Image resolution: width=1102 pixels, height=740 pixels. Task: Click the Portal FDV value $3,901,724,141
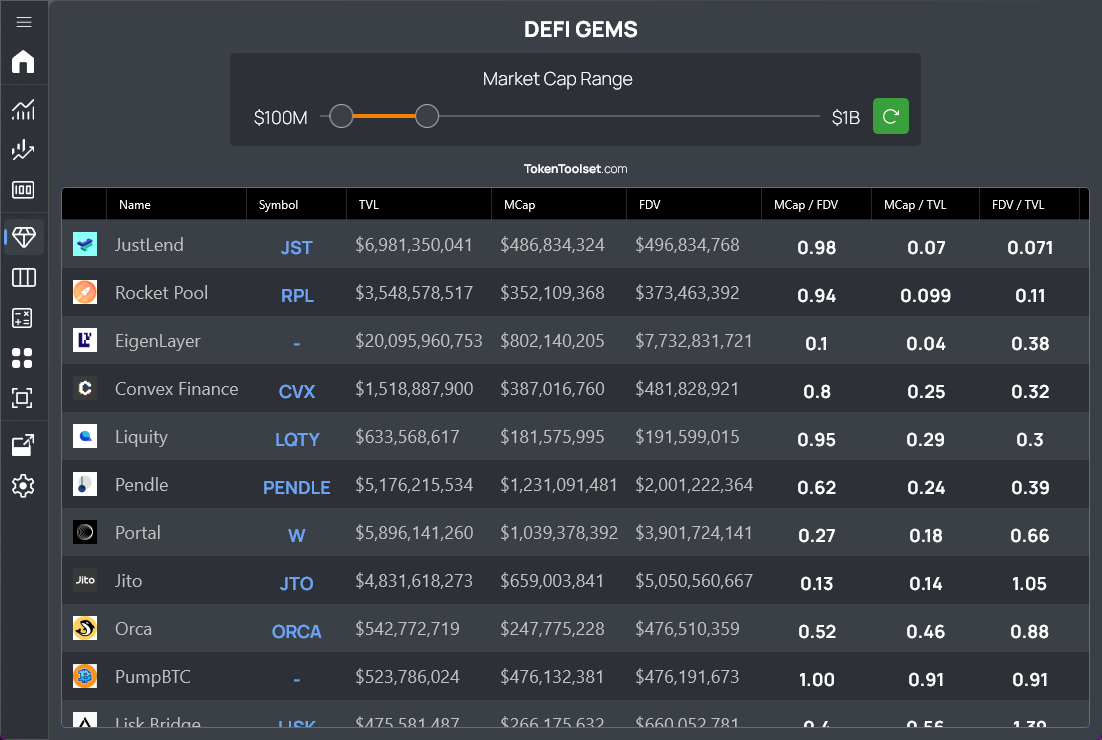click(x=694, y=533)
